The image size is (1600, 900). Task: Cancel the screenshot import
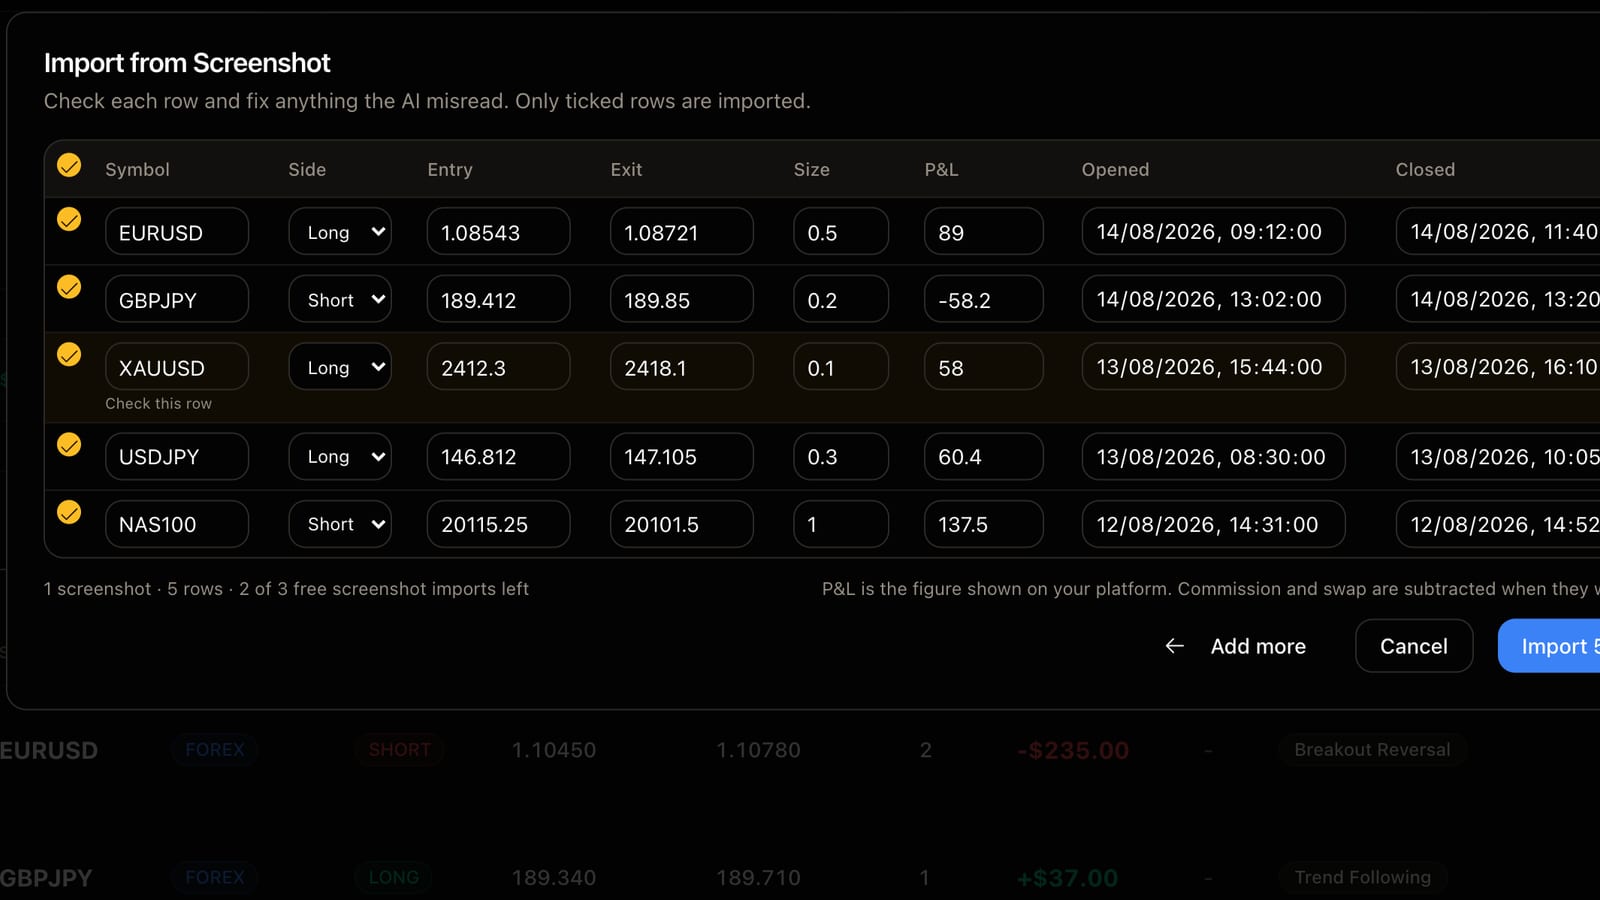point(1414,646)
